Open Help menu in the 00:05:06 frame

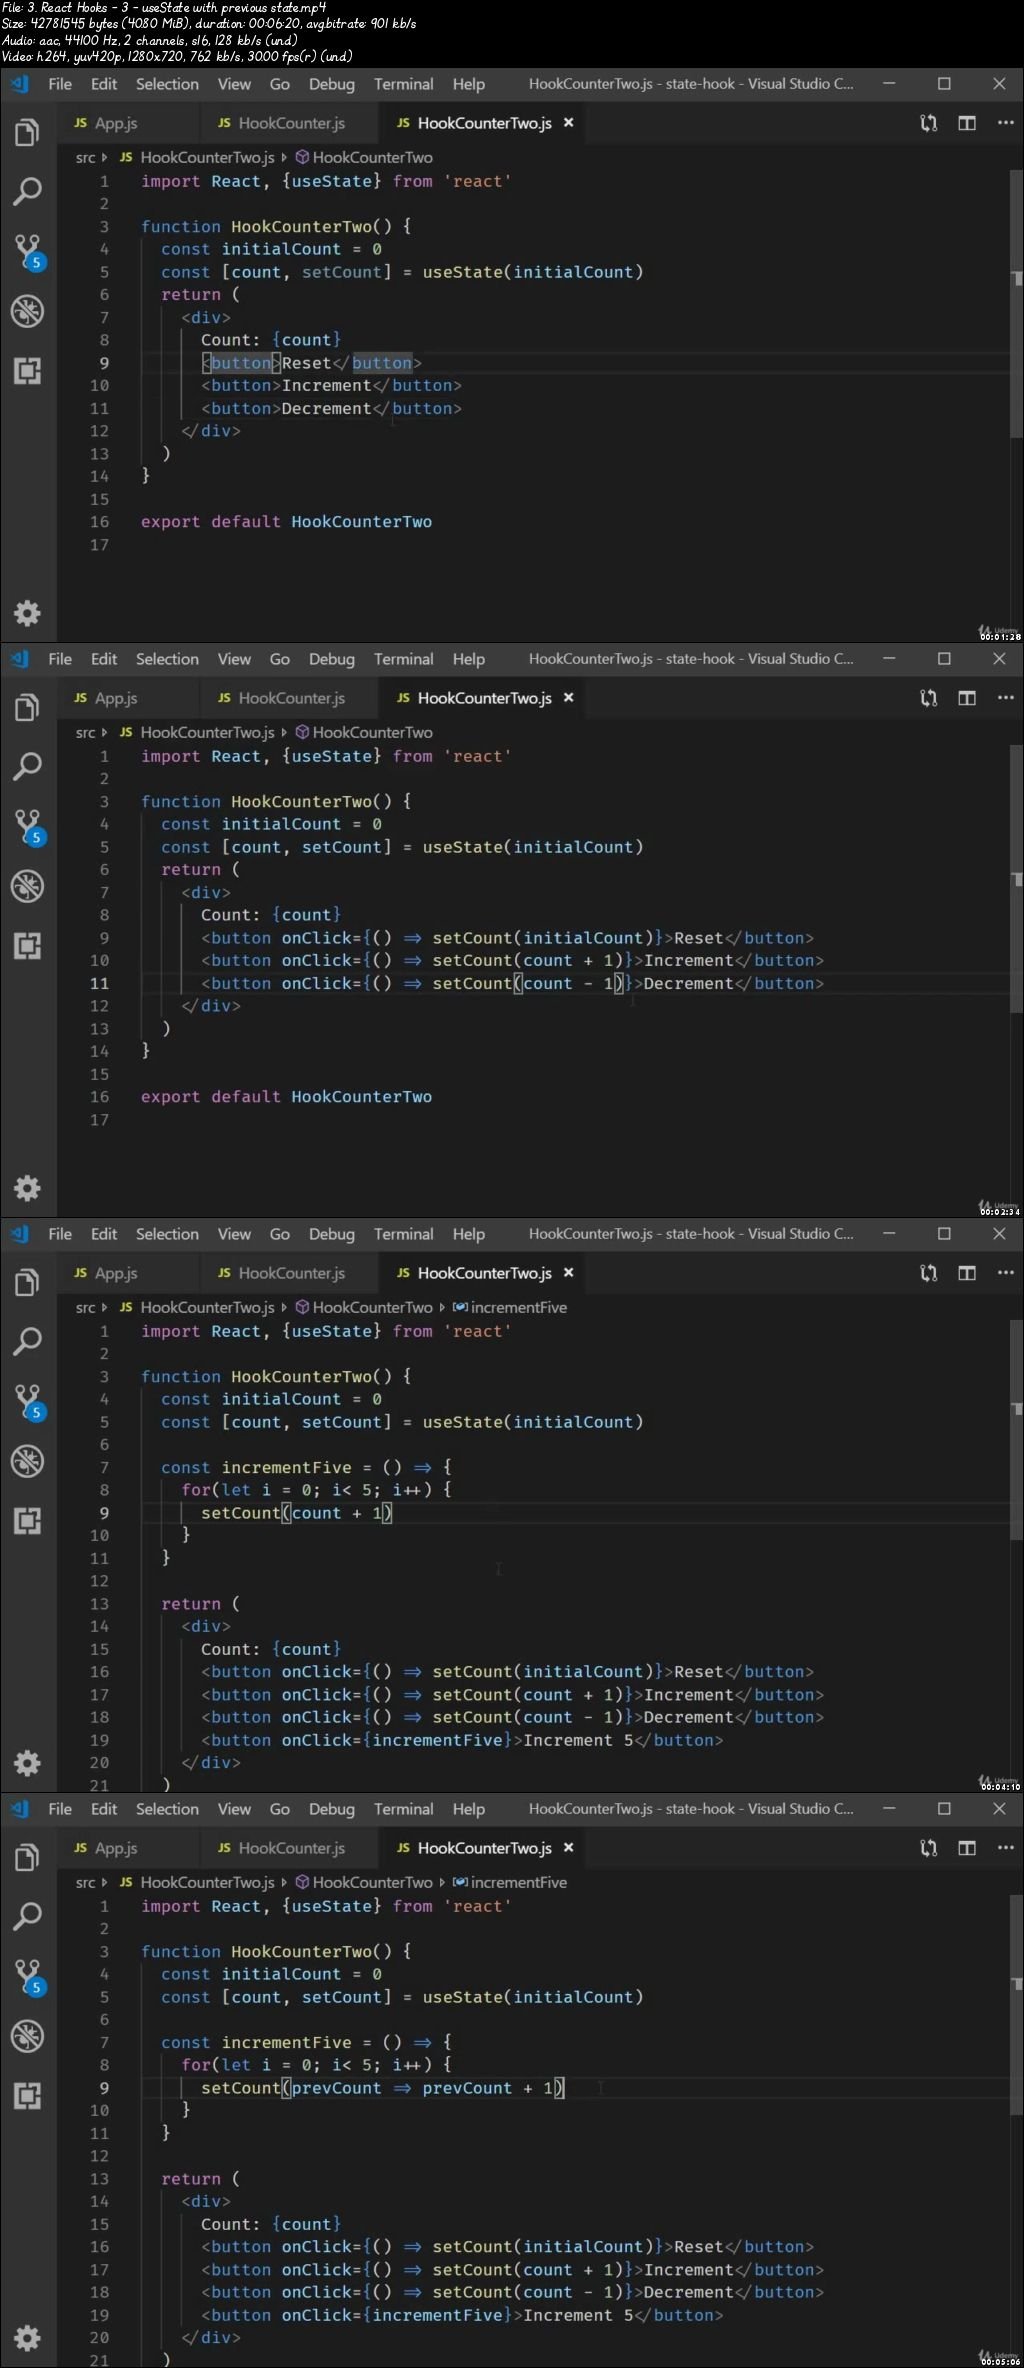click(468, 1809)
